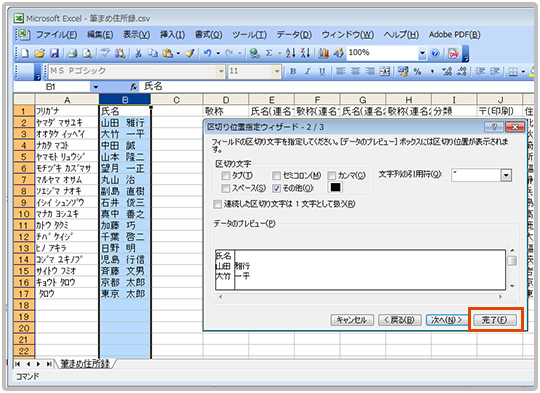Open the font name dropdown

click(221, 71)
